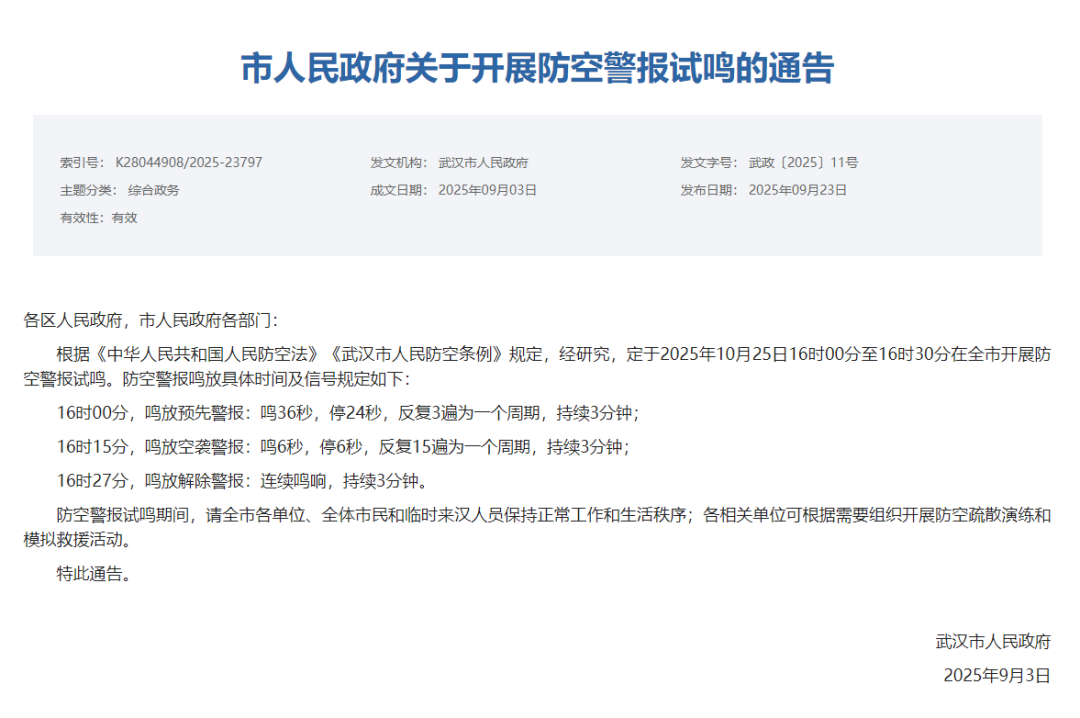Screen dimensions: 1080x718
Task: Click the 有效性 status 有效
Action: [124, 217]
